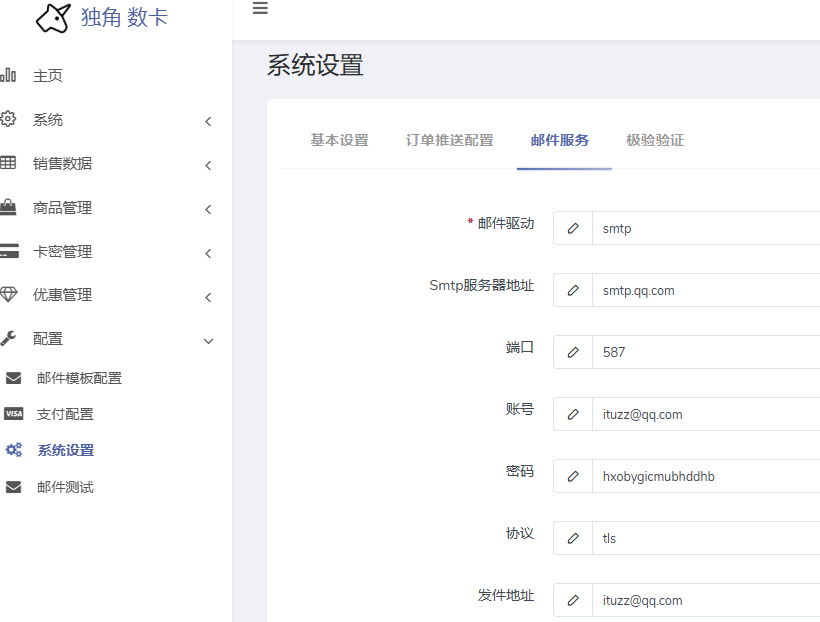Expand the 销售数据 menu chevron
Image resolution: width=820 pixels, height=622 pixels.
208,165
